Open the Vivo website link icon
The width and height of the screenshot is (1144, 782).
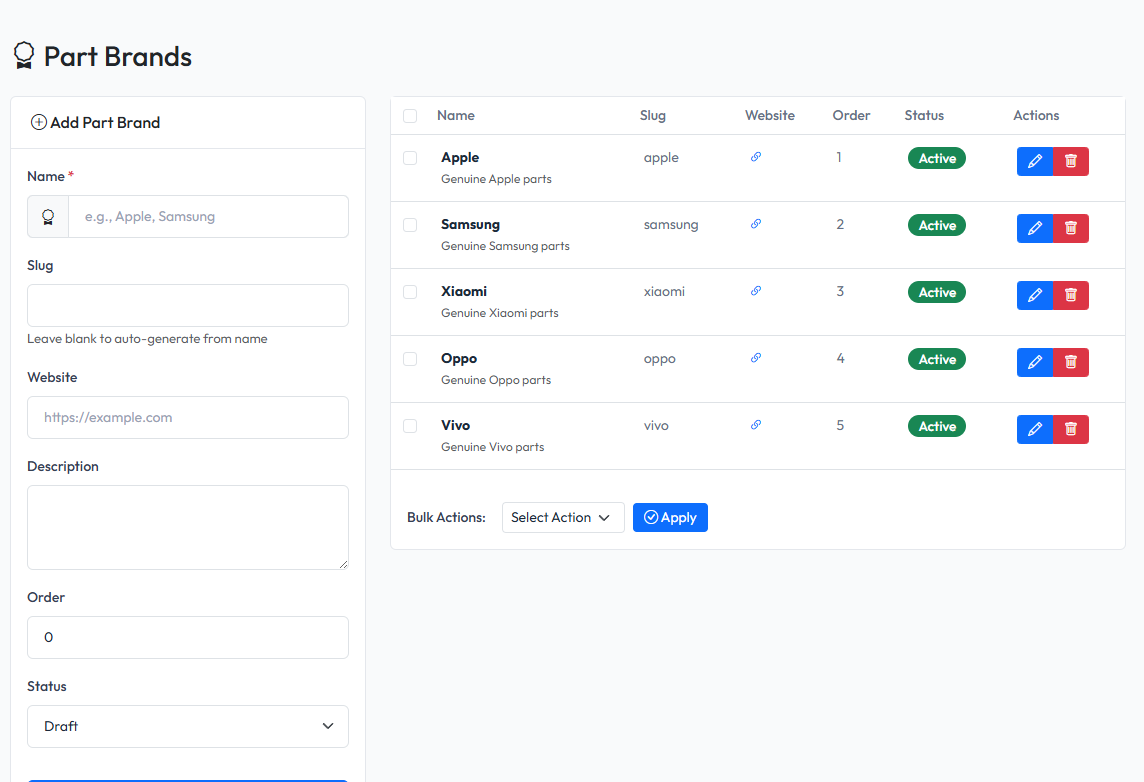click(x=756, y=425)
